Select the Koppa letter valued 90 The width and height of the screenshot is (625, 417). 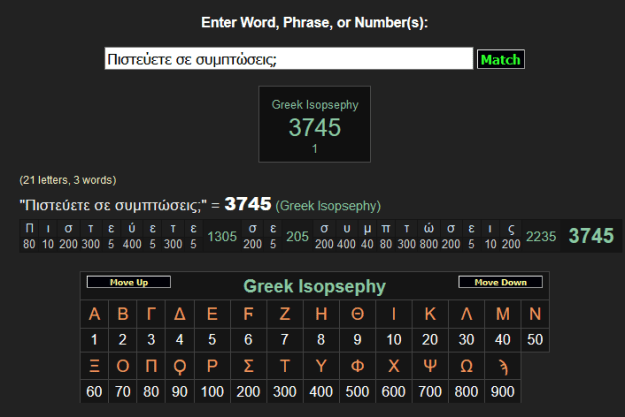[180, 365]
